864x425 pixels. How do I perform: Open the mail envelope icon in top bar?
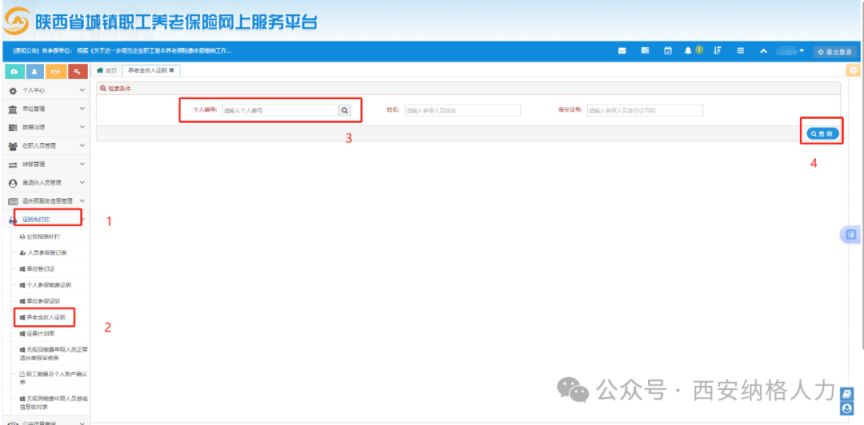(622, 51)
